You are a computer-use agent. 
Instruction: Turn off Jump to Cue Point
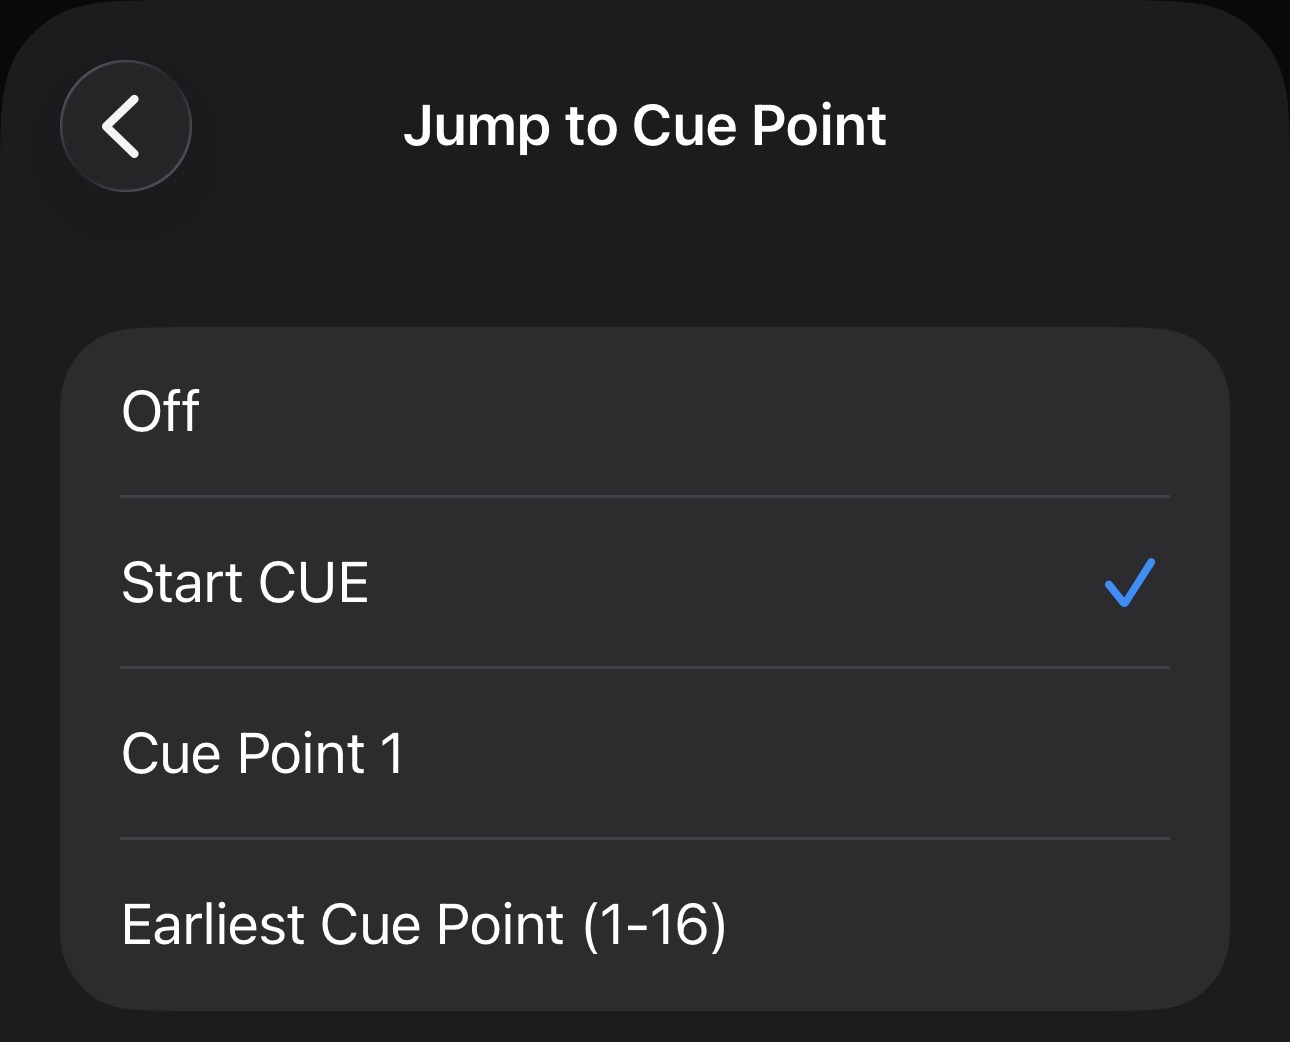click(644, 411)
